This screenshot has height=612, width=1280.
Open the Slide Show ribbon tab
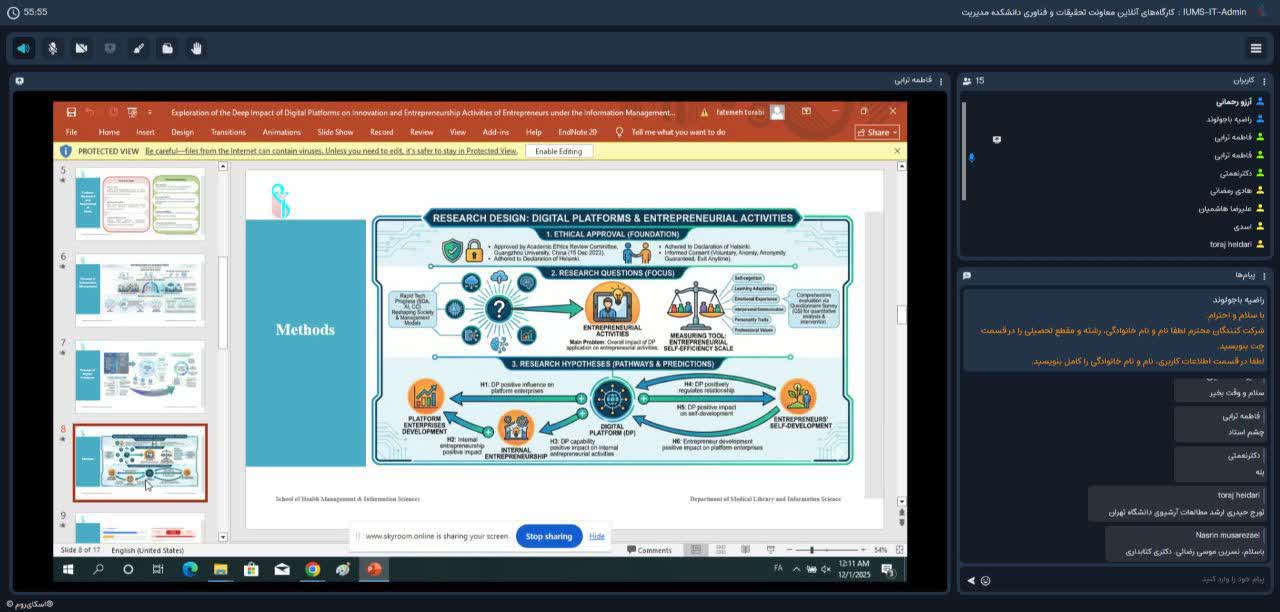tap(335, 132)
